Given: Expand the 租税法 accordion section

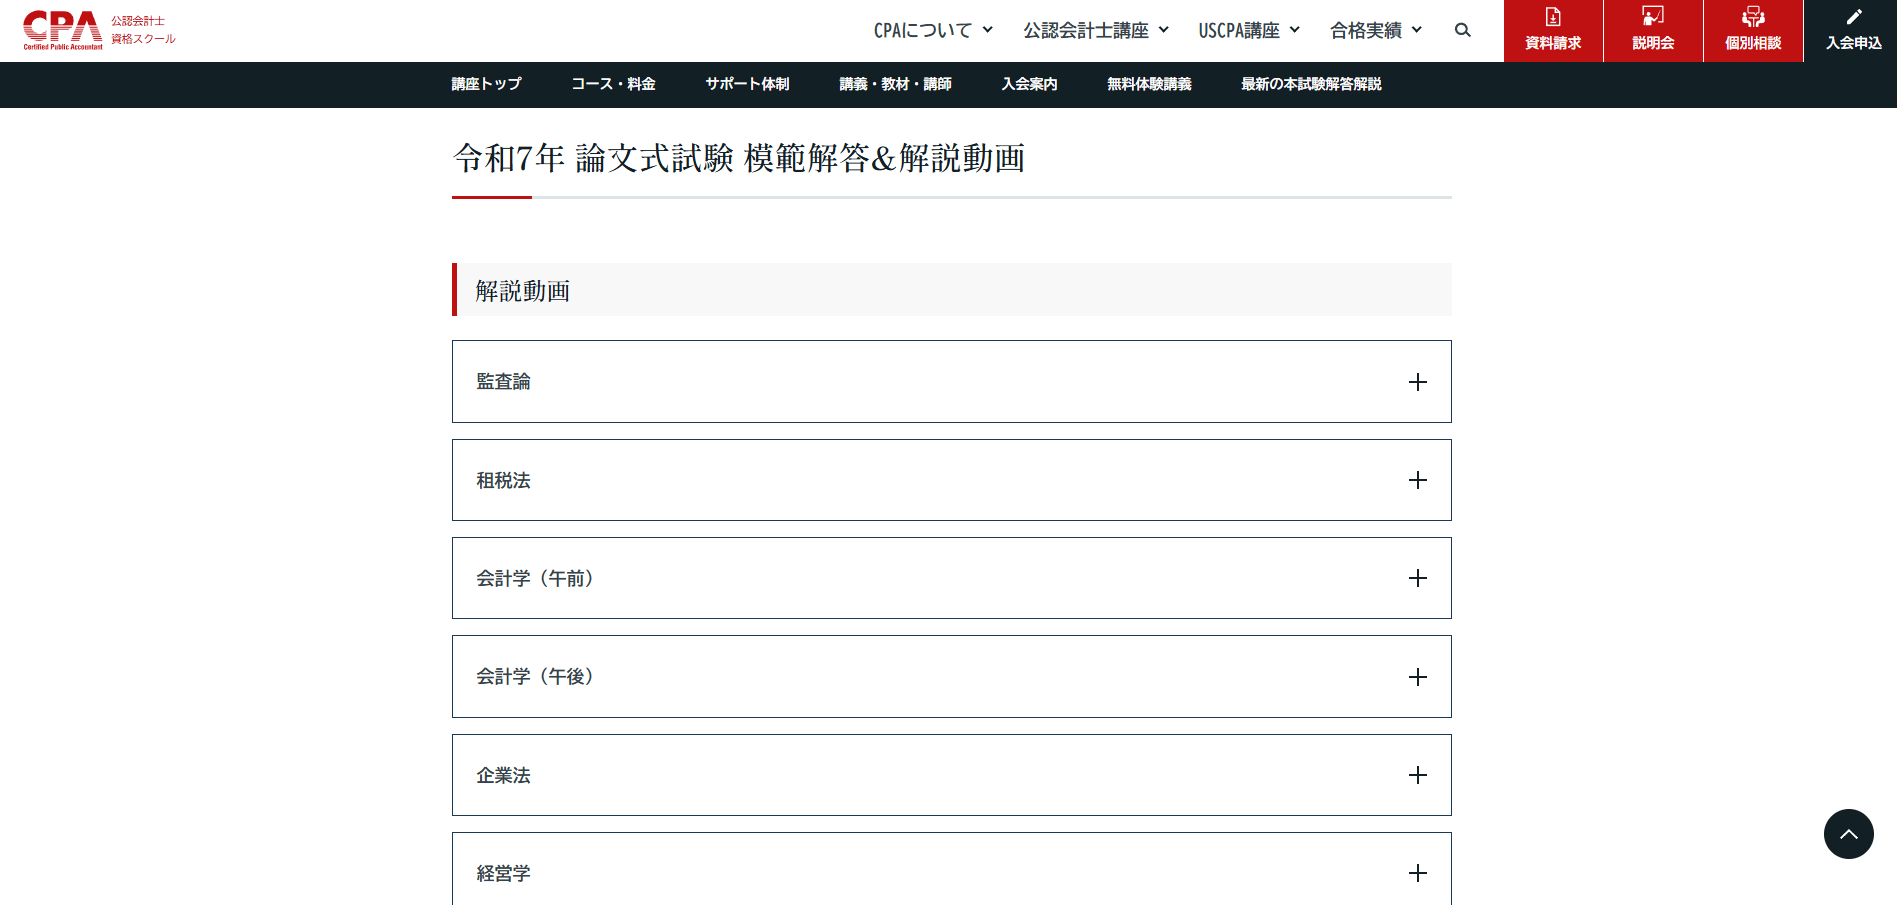Looking at the screenshot, I should [951, 480].
